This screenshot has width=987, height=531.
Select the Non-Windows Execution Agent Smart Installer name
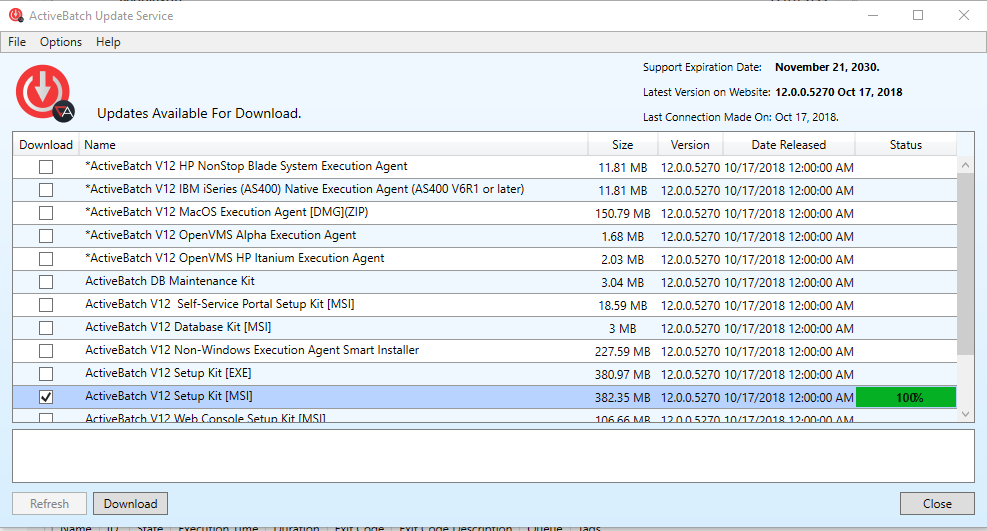coord(252,350)
